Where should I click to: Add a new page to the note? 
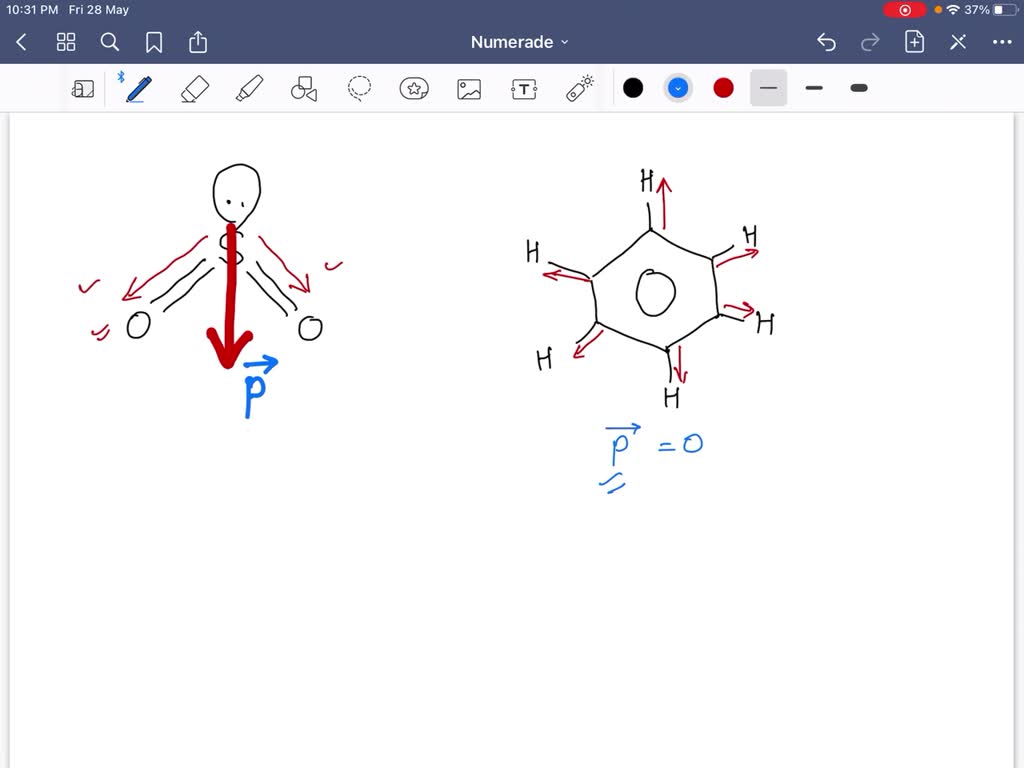914,42
